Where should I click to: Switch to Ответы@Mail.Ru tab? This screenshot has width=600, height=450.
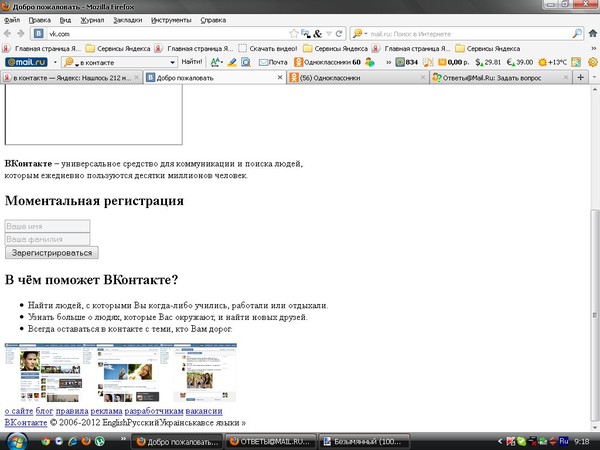tap(501, 78)
